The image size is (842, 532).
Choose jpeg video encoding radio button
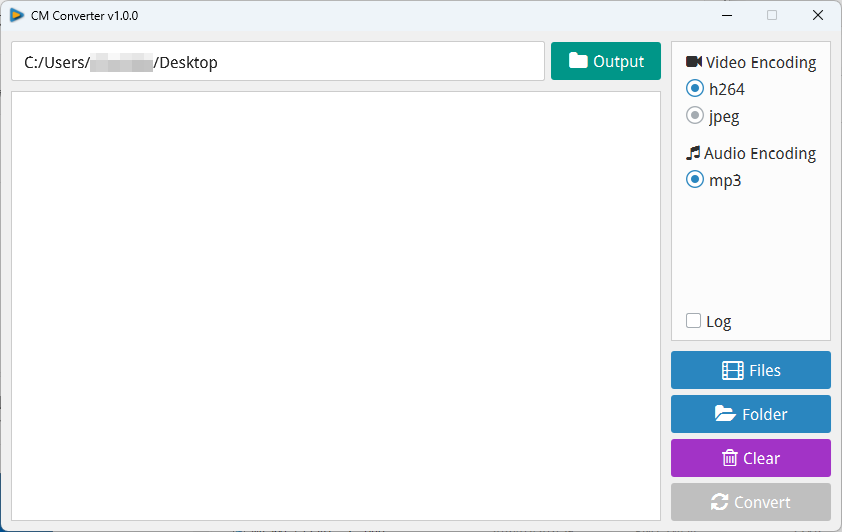(695, 115)
